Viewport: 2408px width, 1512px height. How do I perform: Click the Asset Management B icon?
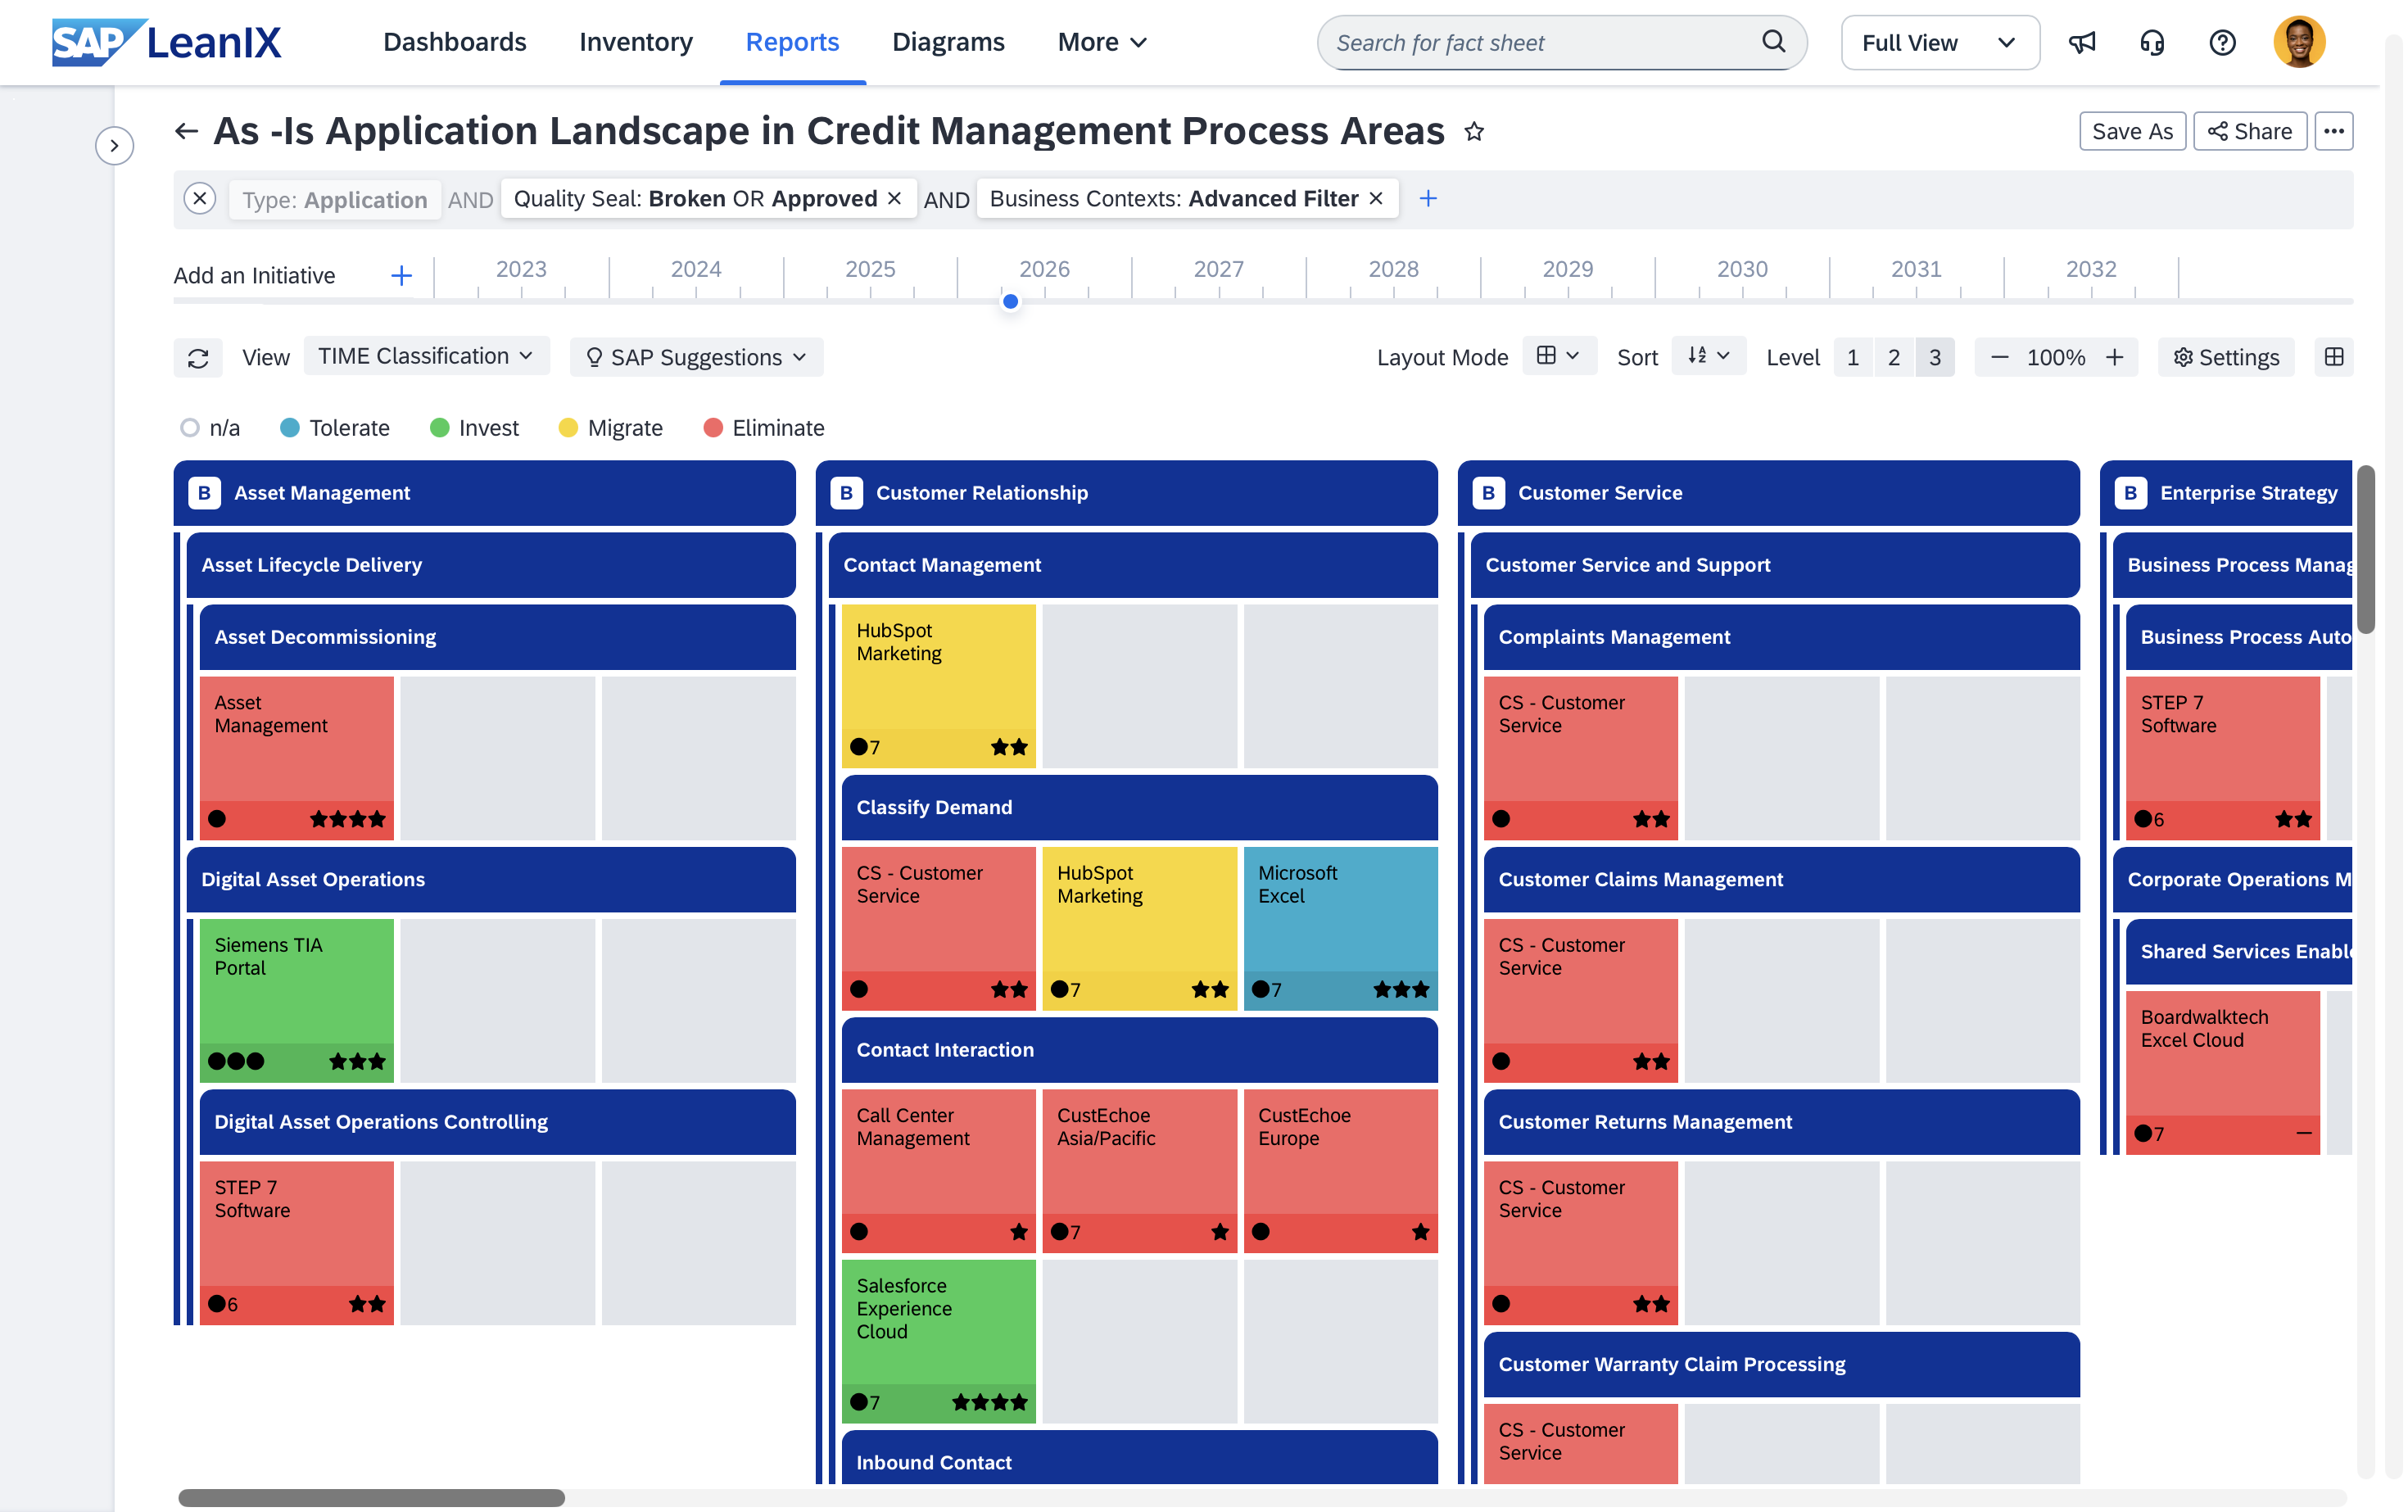click(204, 492)
